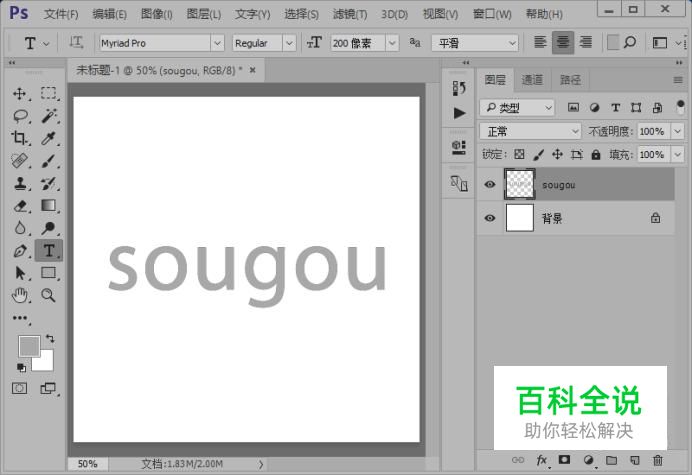The height and width of the screenshot is (475, 692).
Task: Select the Brush tool
Action: click(49, 161)
